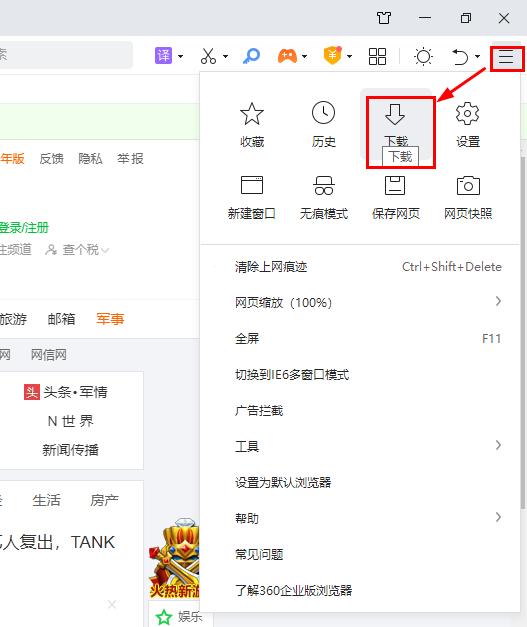Select 清除上网痕迹 menu item
This screenshot has height=627, width=527.
pos(360,267)
